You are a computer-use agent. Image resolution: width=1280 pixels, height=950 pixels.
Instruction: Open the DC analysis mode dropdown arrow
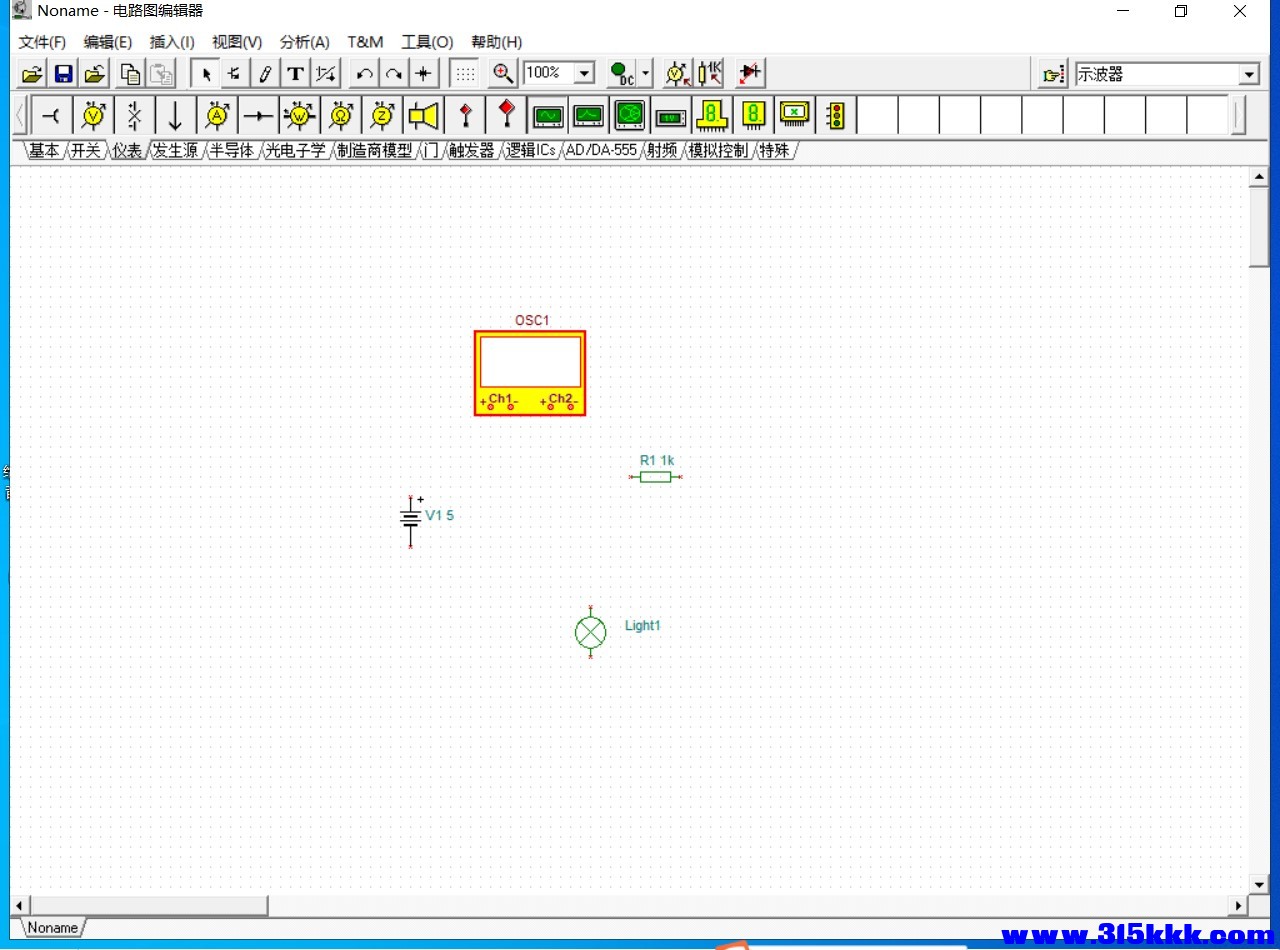tap(646, 74)
